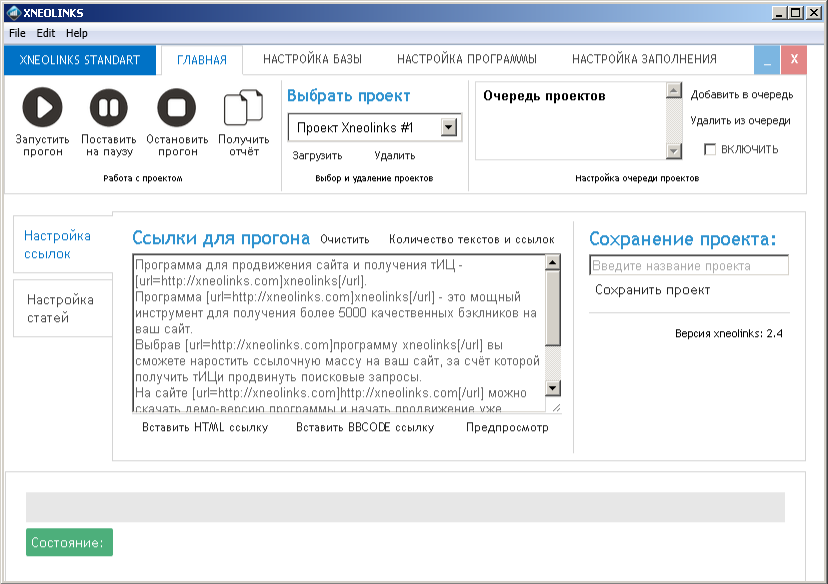This screenshot has height=584, width=828.
Task: Click Предпросмотр button
Action: pyautogui.click(x=507, y=427)
